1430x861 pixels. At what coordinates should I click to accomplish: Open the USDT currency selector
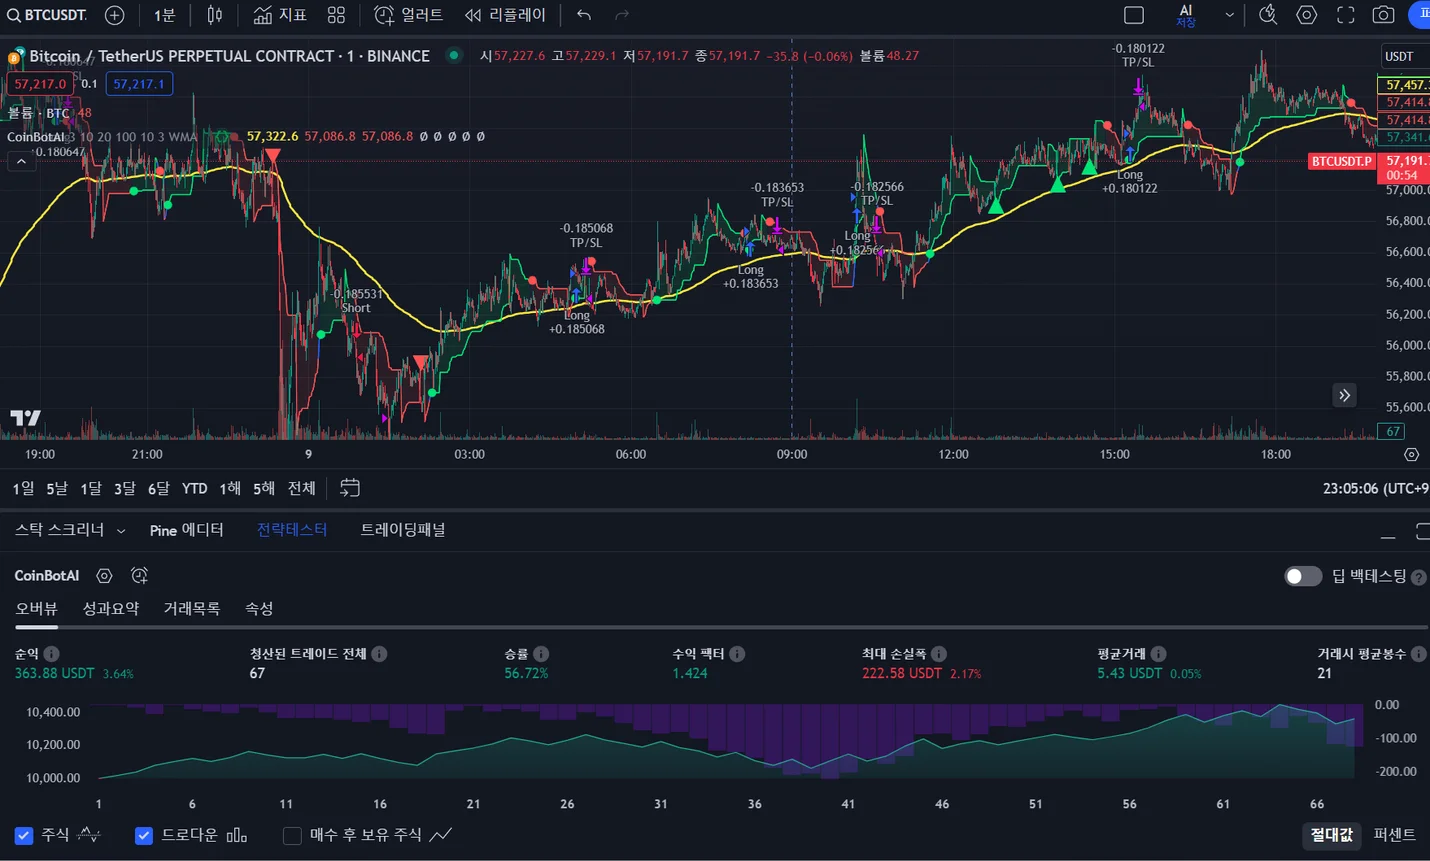pyautogui.click(x=1403, y=56)
